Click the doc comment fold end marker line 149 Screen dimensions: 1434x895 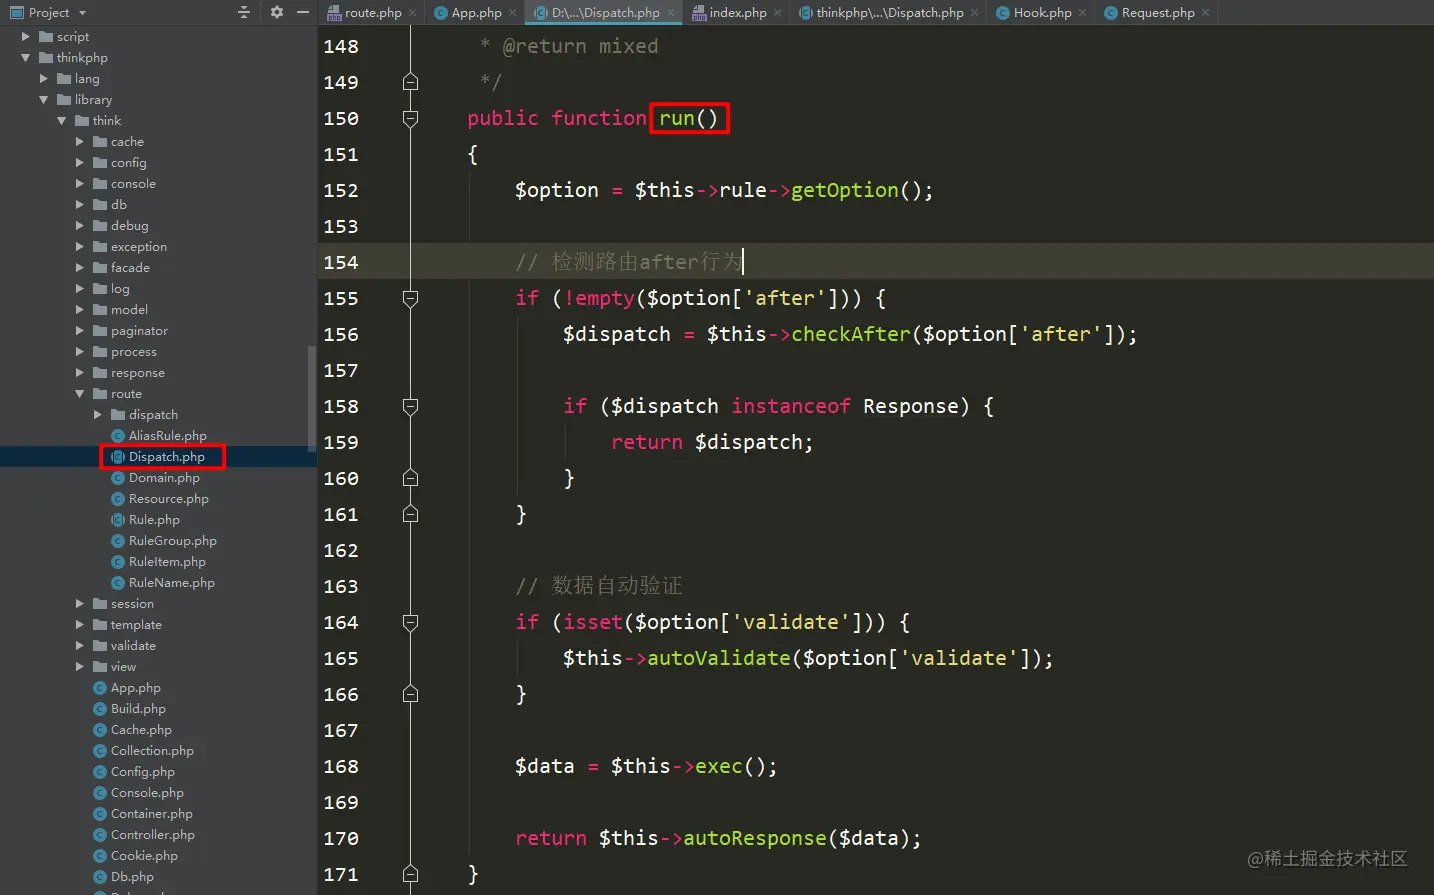point(410,82)
